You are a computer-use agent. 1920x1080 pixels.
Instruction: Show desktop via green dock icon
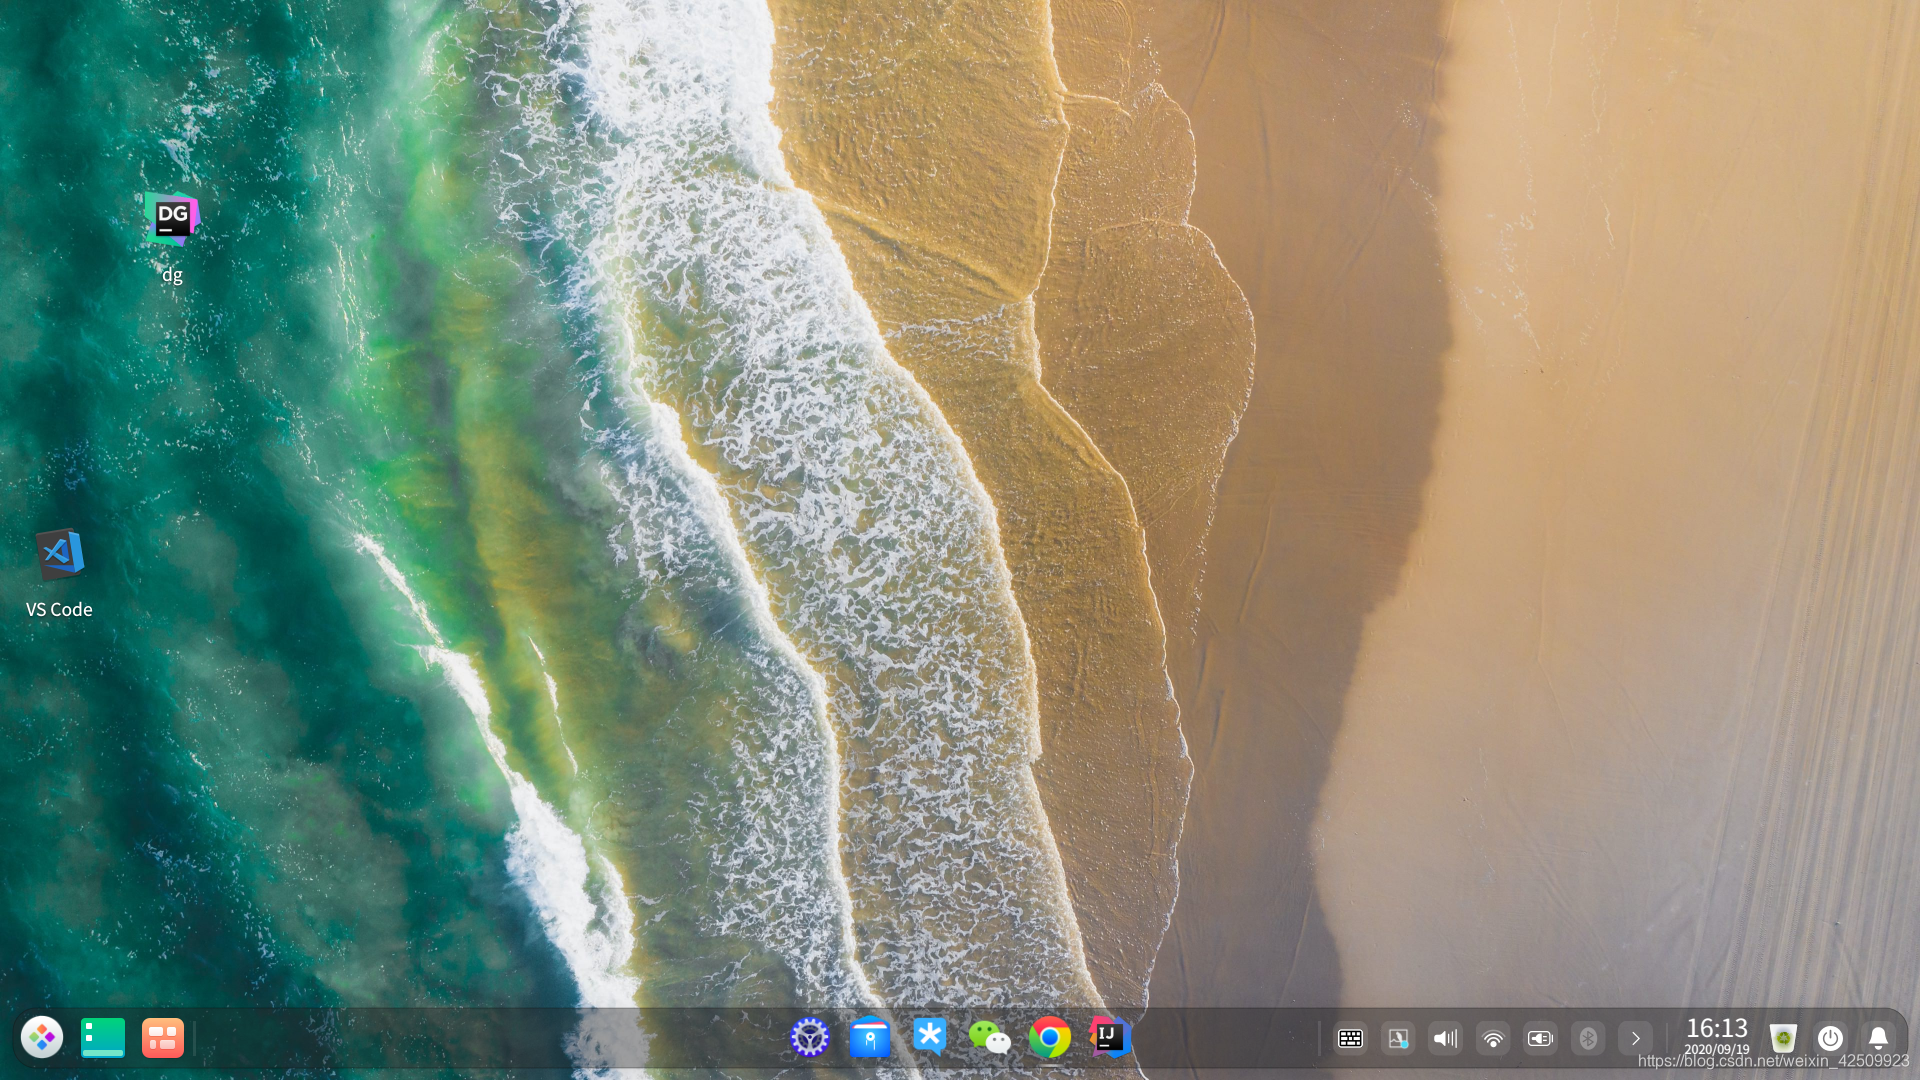103,1038
